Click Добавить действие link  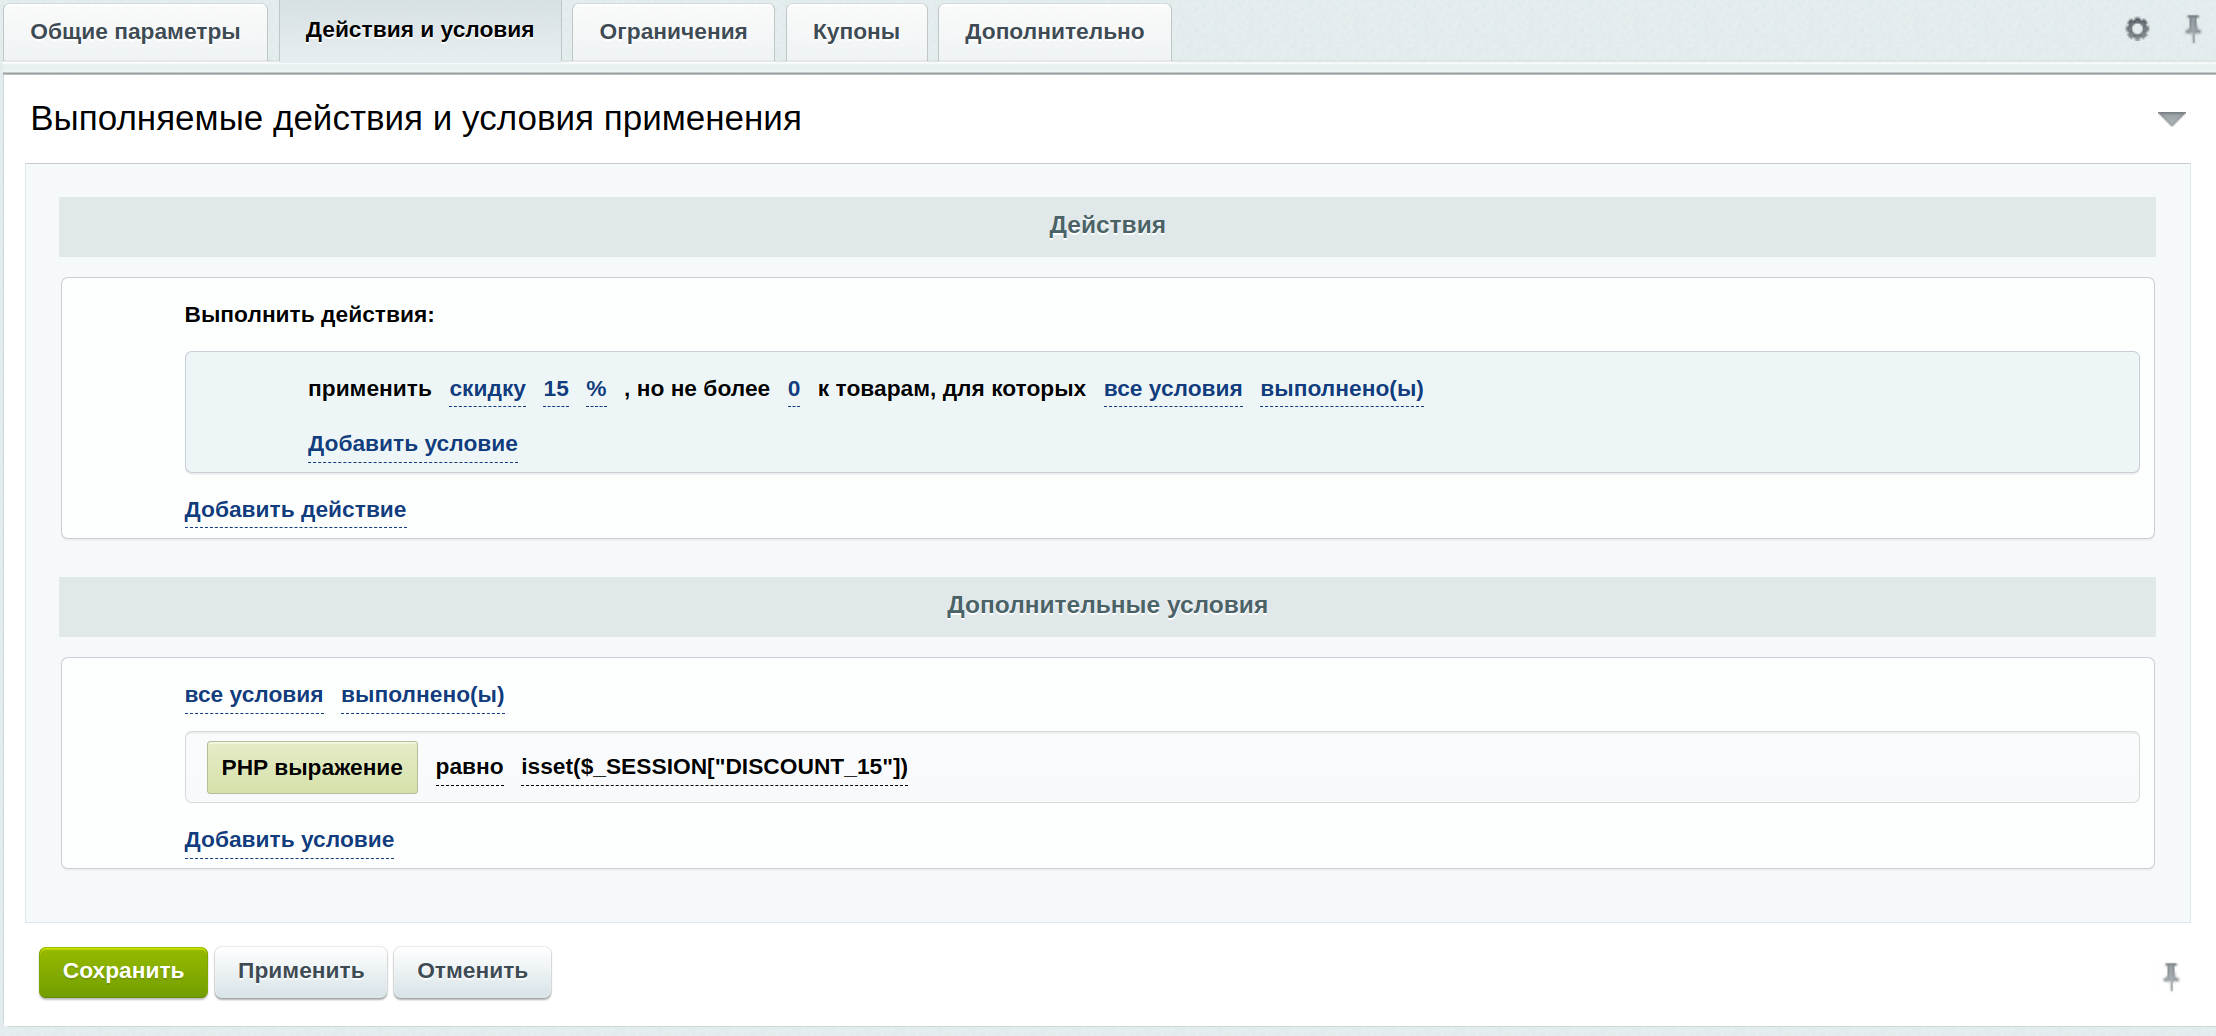pyautogui.click(x=295, y=510)
